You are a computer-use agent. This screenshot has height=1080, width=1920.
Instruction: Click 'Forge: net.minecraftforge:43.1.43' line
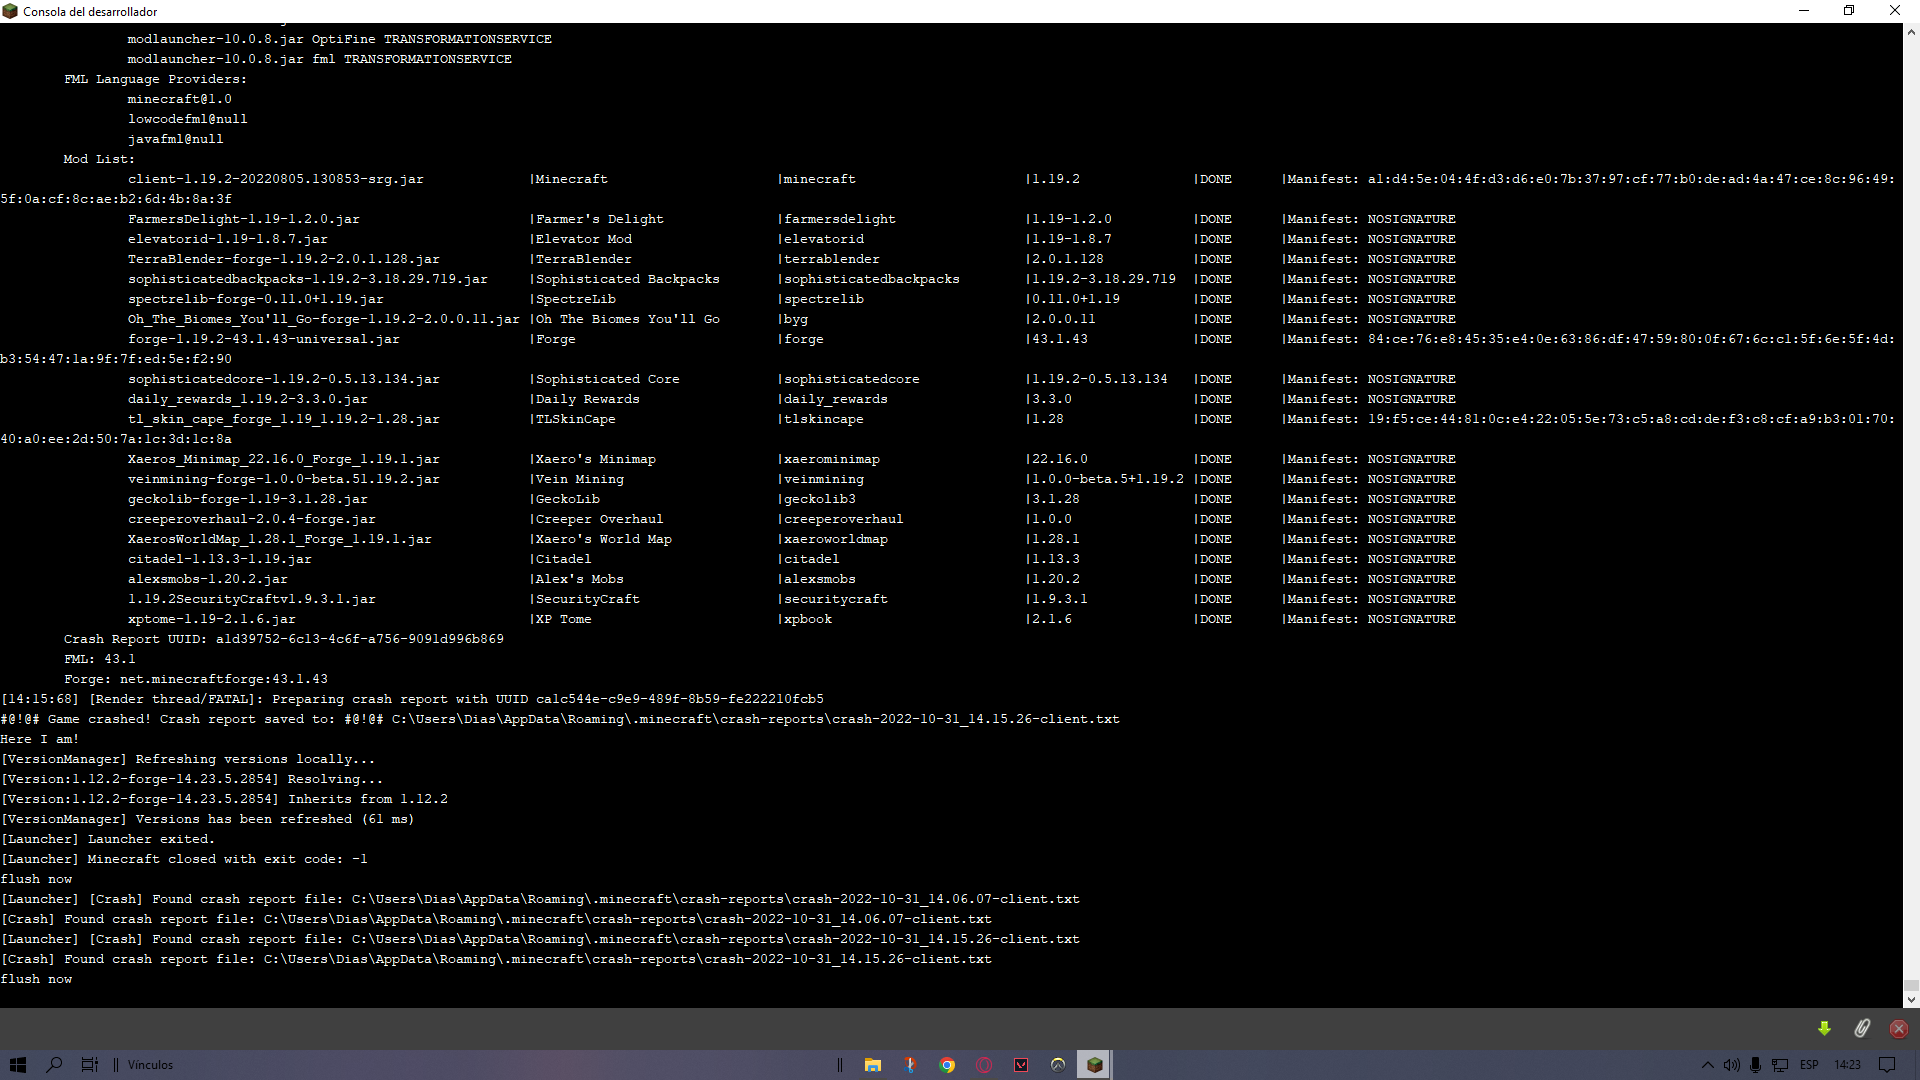196,679
